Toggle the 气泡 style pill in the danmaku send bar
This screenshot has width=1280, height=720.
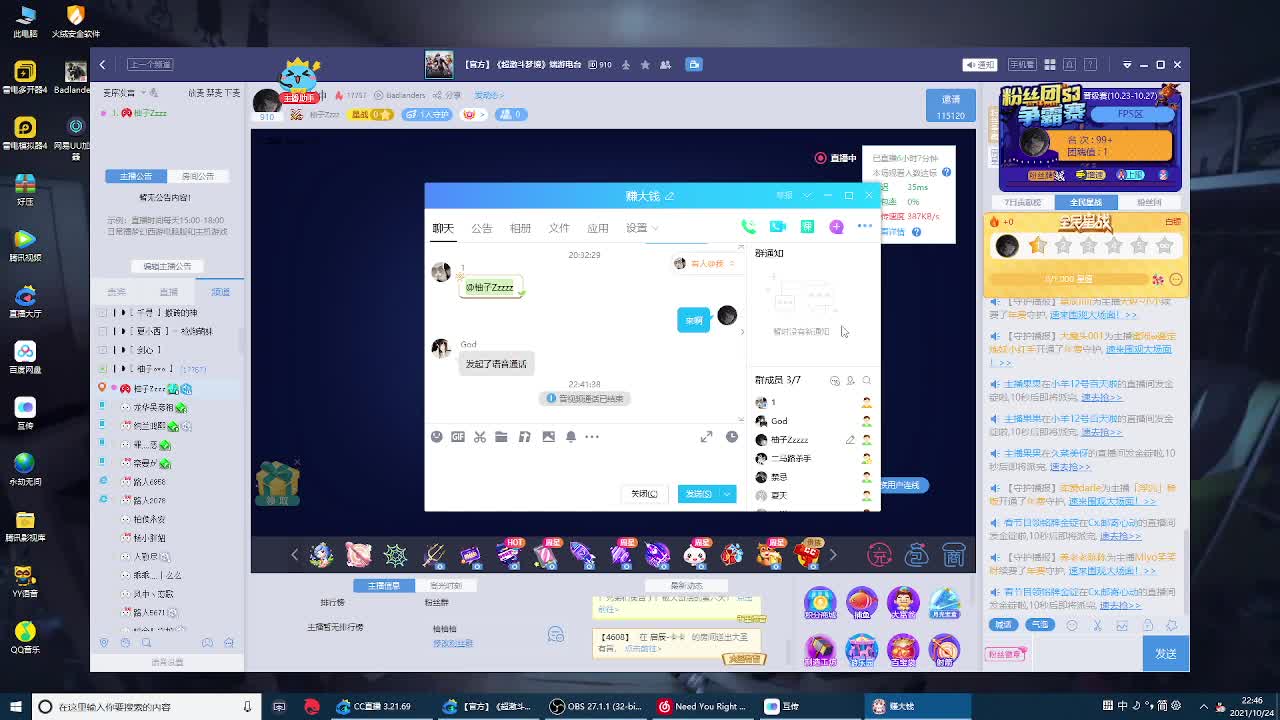1041,624
